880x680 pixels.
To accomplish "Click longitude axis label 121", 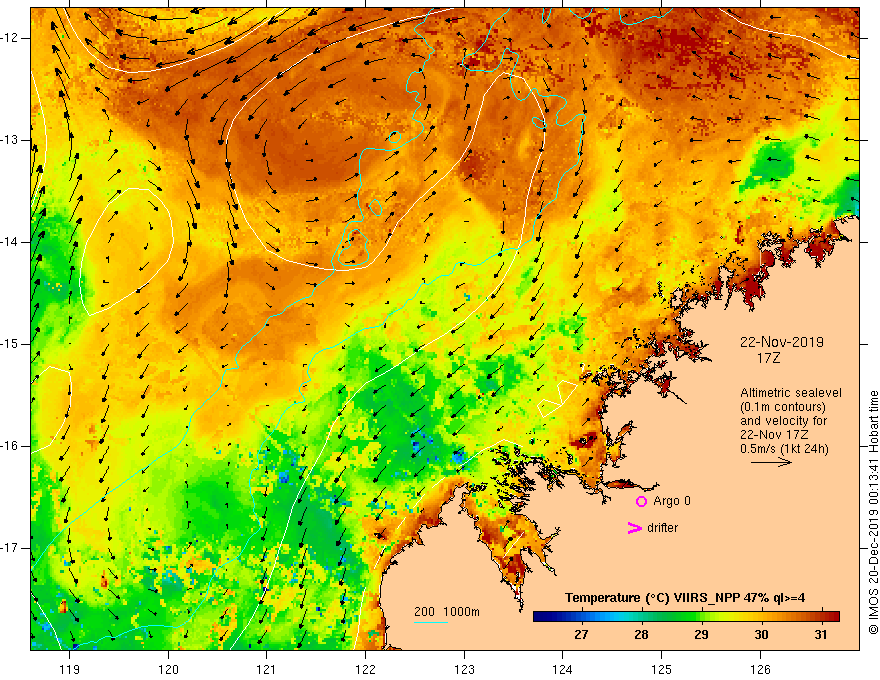I will (x=267, y=669).
